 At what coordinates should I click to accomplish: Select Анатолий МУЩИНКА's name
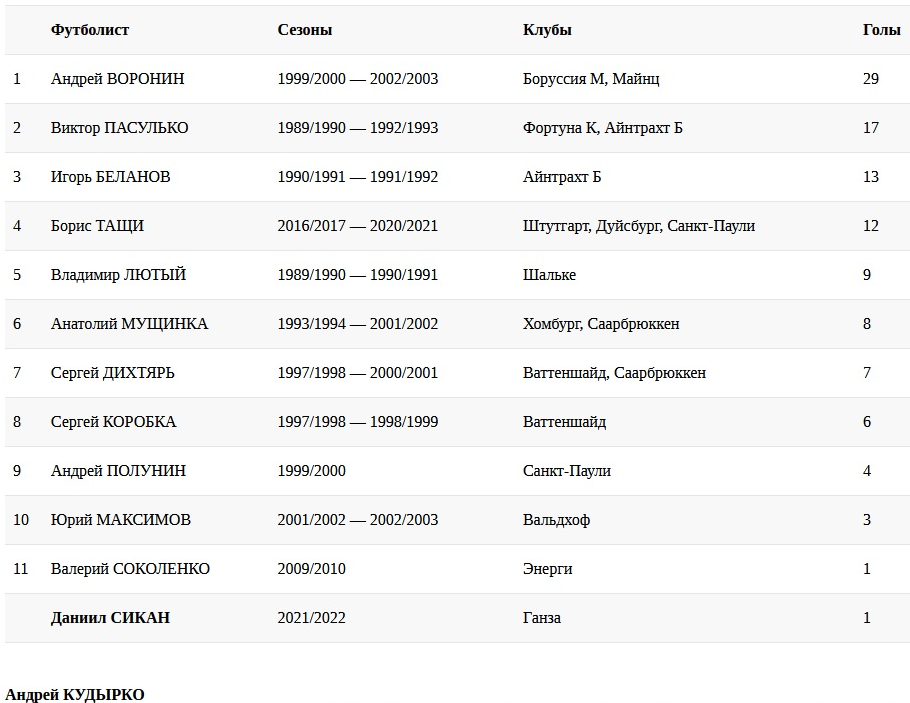[129, 324]
